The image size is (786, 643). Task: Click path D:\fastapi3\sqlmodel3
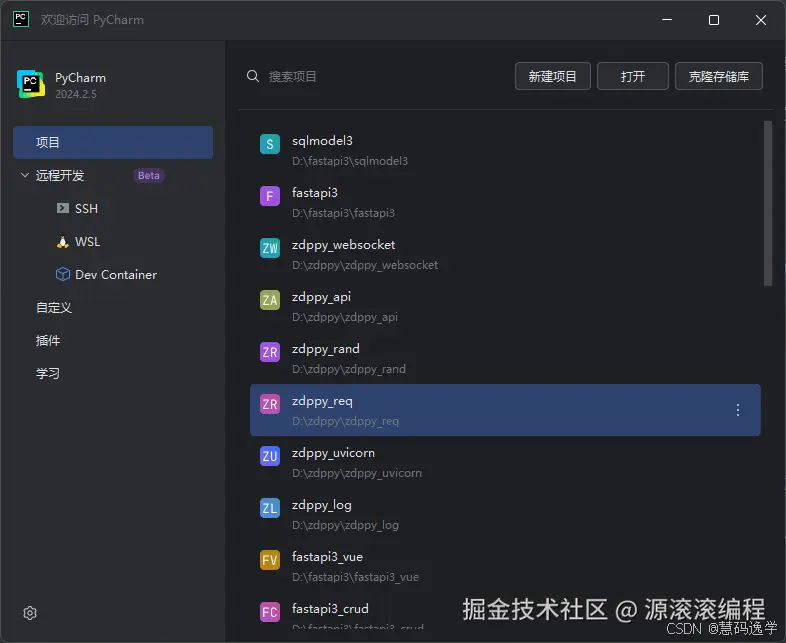pos(350,161)
